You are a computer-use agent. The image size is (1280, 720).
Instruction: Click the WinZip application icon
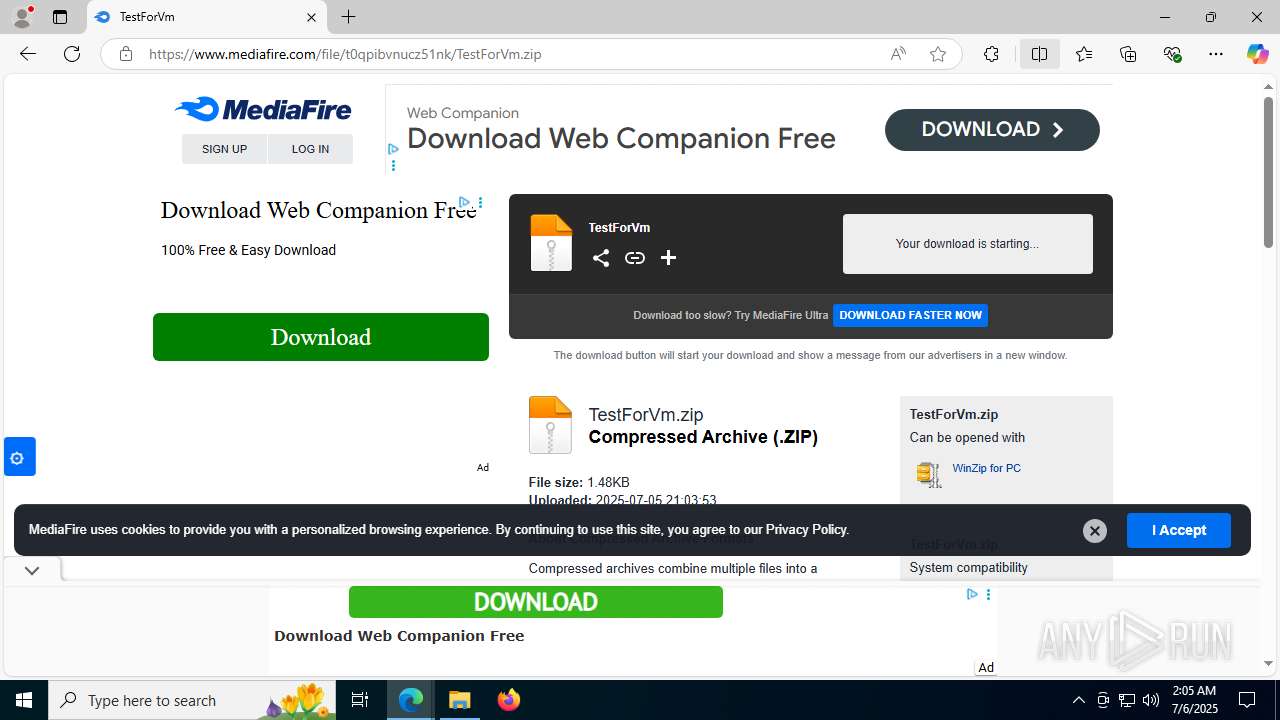[929, 474]
